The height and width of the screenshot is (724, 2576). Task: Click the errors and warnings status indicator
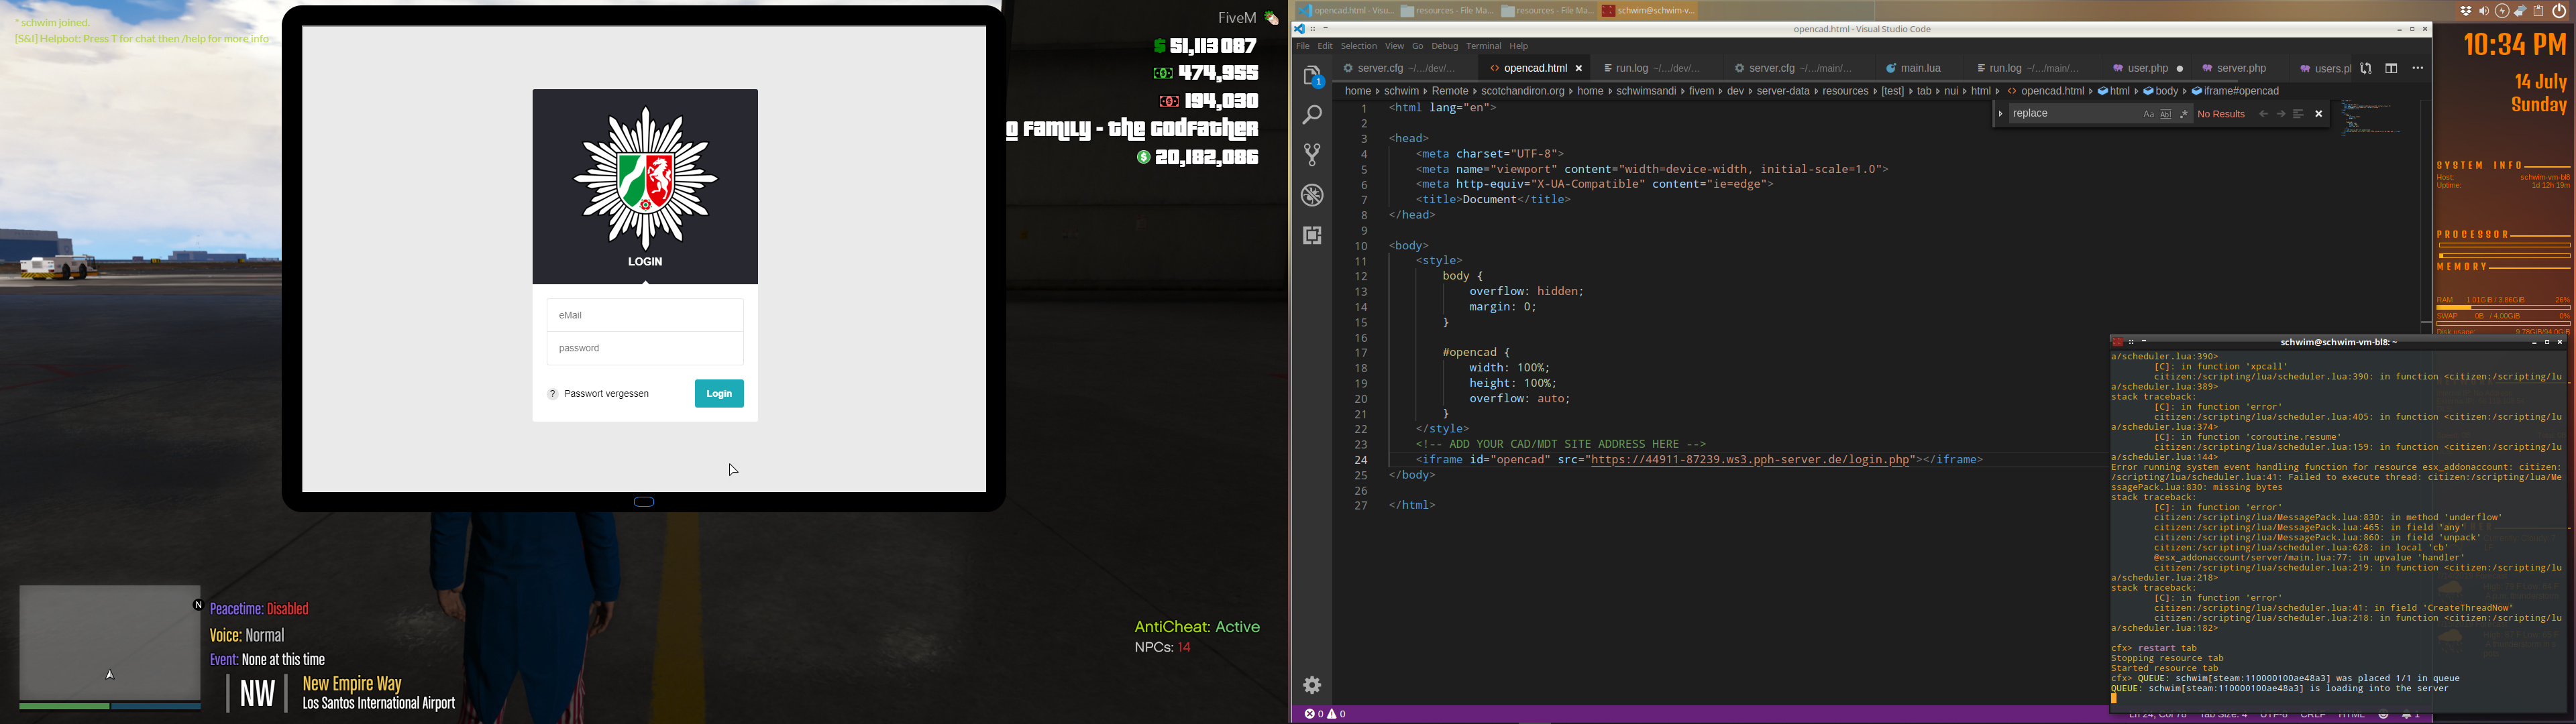1326,714
